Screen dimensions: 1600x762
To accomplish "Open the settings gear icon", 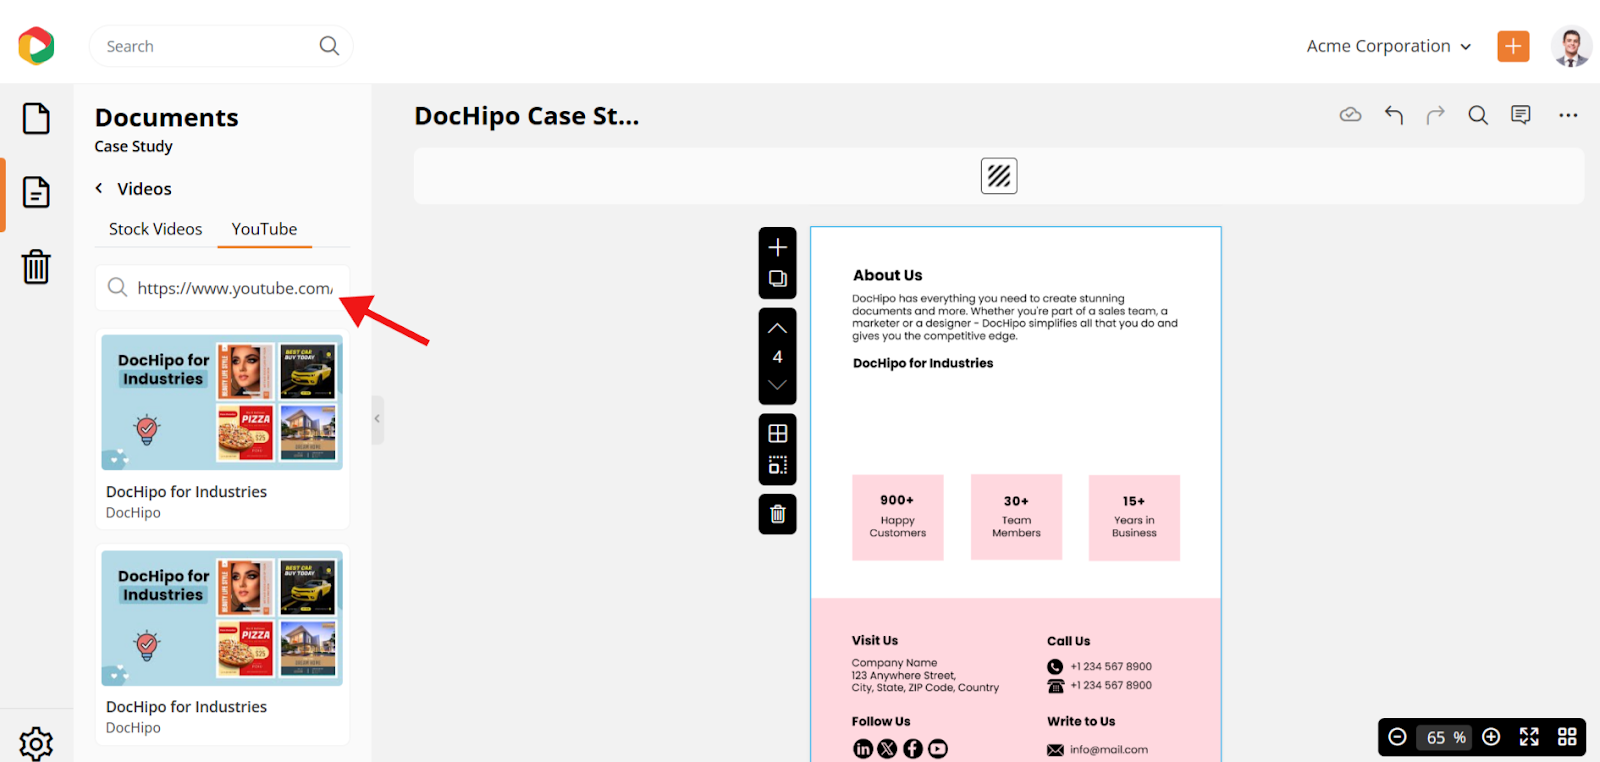I will (36, 743).
